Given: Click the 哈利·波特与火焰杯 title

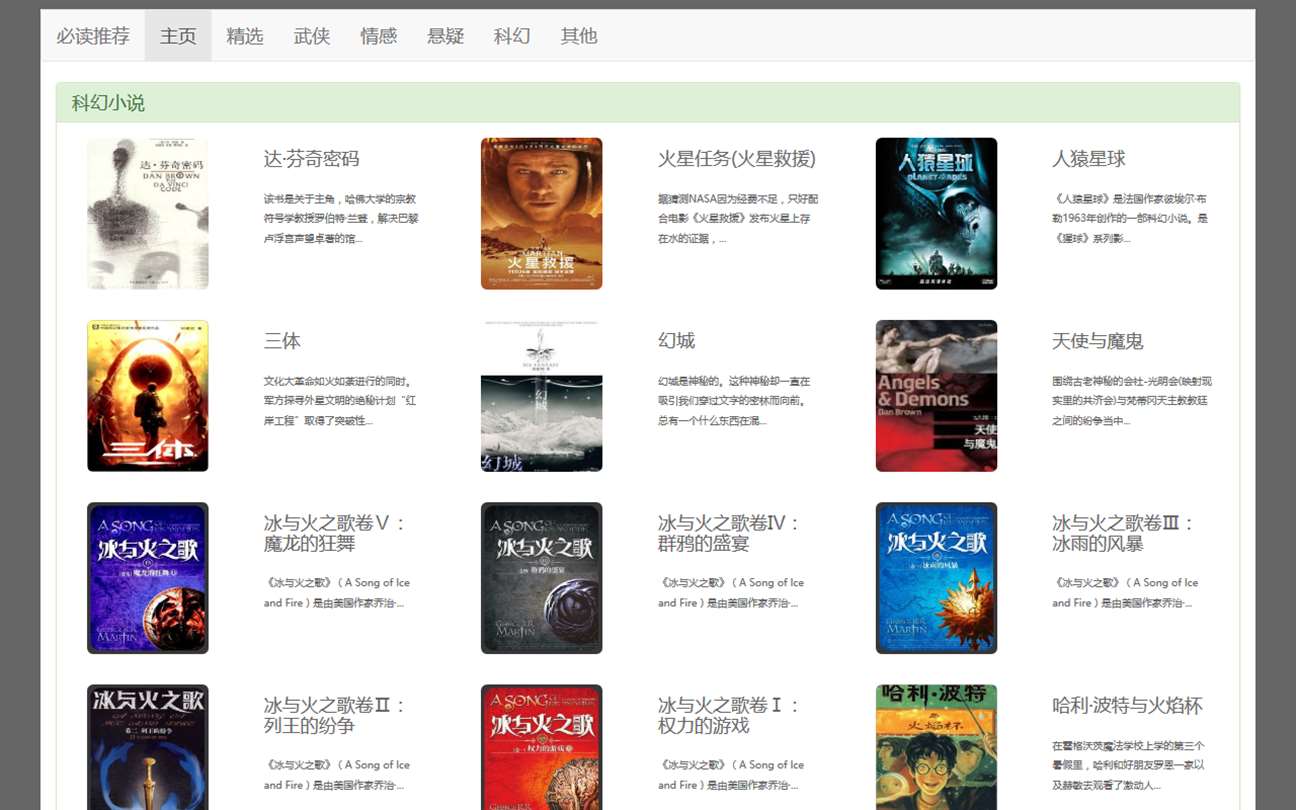Looking at the screenshot, I should point(1127,706).
